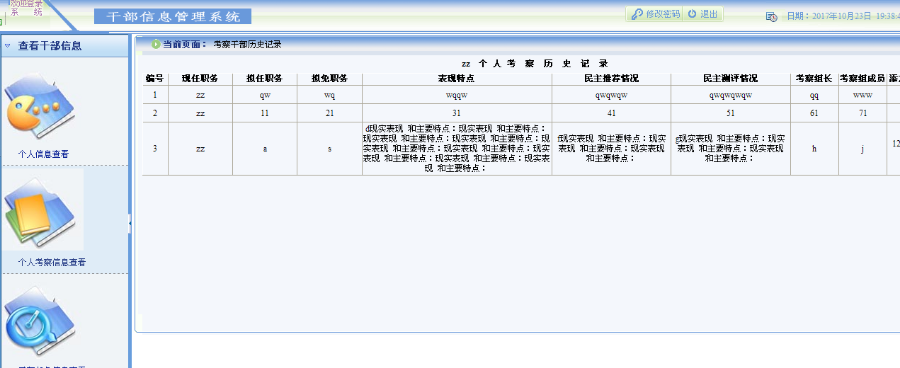Click the calendar icon beside 日期
The width and height of the screenshot is (900, 368).
pos(772,17)
